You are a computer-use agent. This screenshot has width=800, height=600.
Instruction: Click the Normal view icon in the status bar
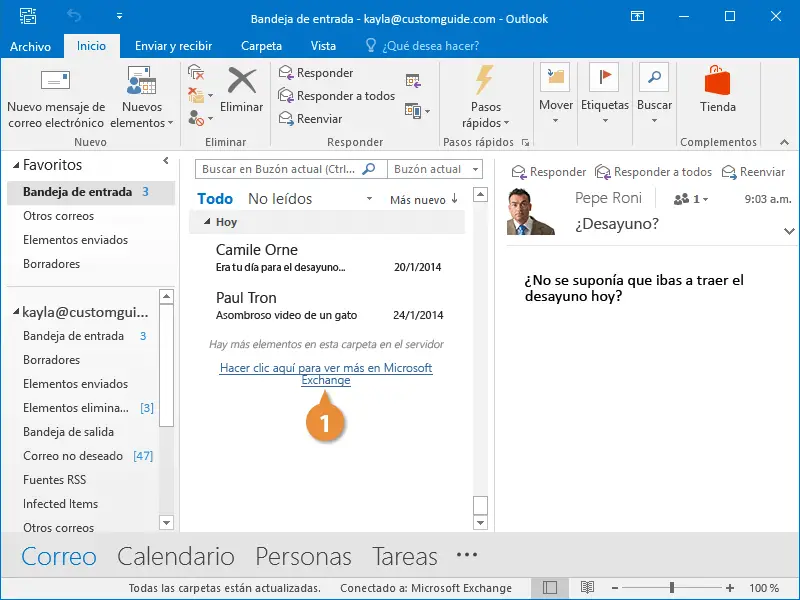549,588
